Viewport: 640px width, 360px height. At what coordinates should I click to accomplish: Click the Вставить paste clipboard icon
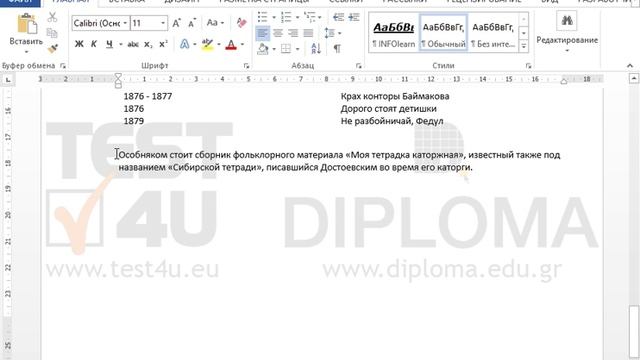point(27,24)
